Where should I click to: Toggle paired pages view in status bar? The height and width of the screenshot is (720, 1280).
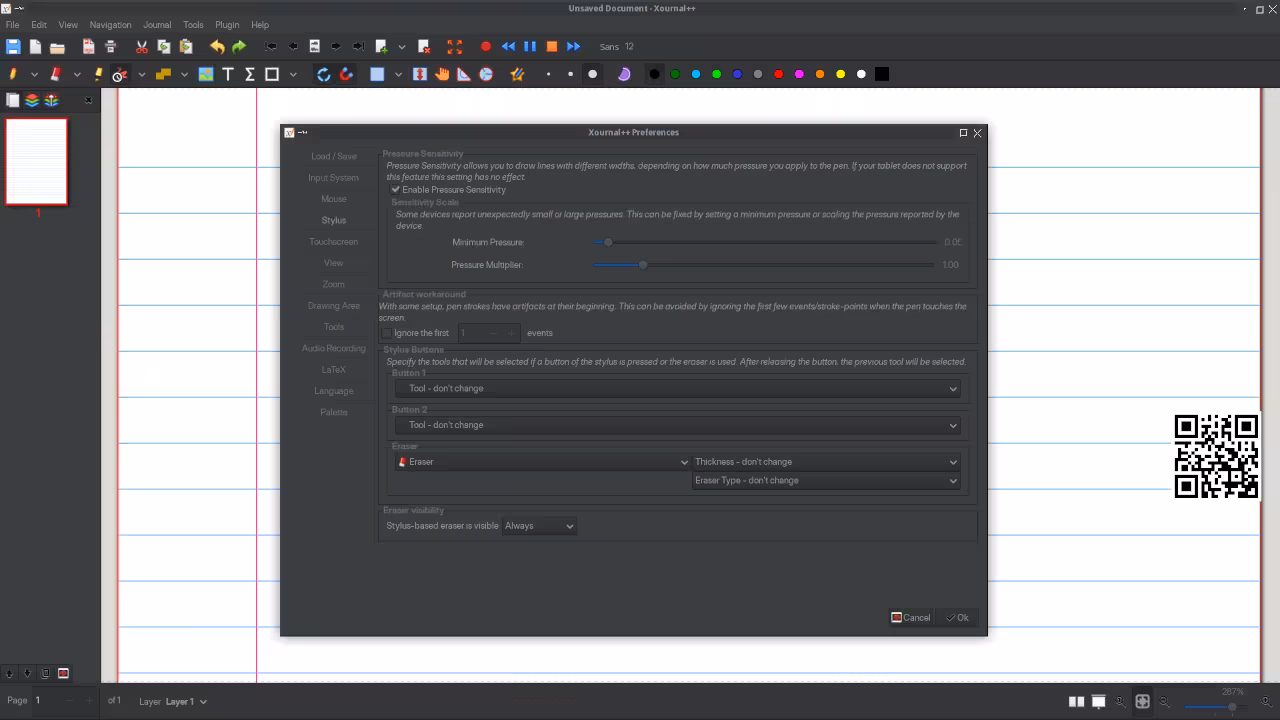pyautogui.click(x=1076, y=702)
